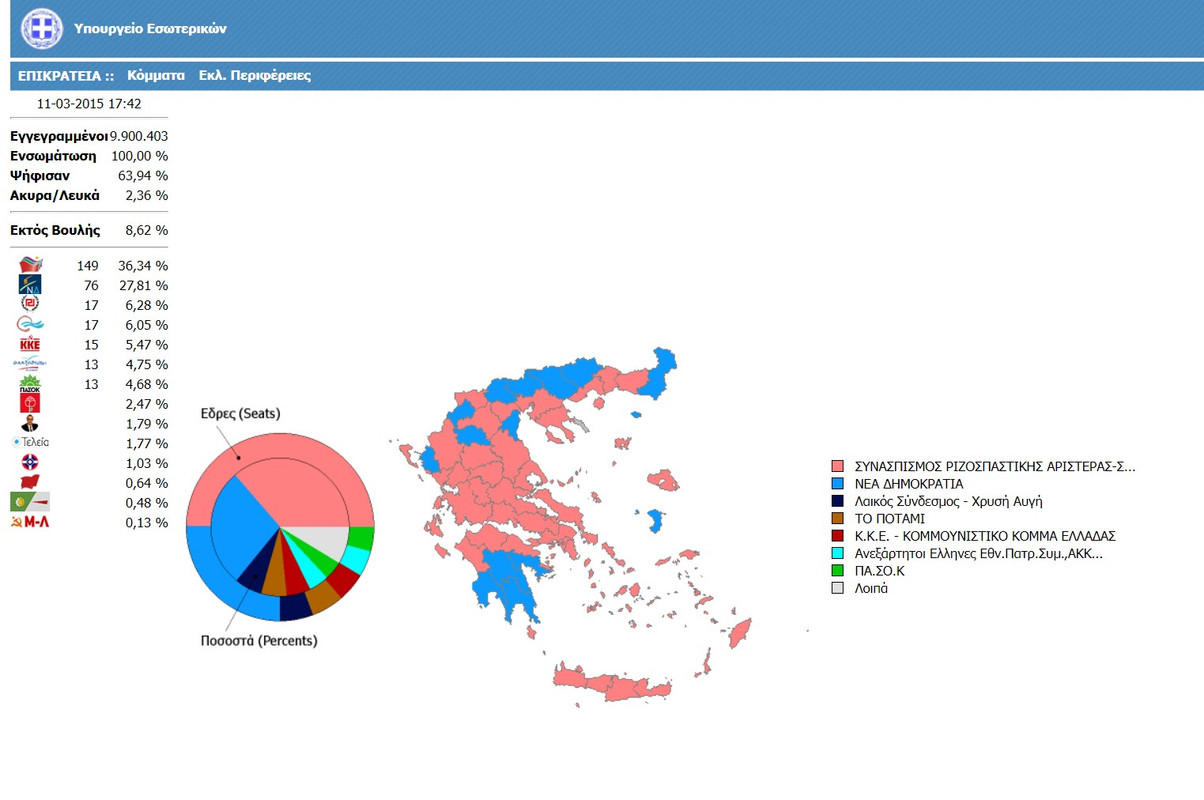Click the Εκτός Βουλής 8,62 % statistic
1204x800 pixels.
point(89,231)
